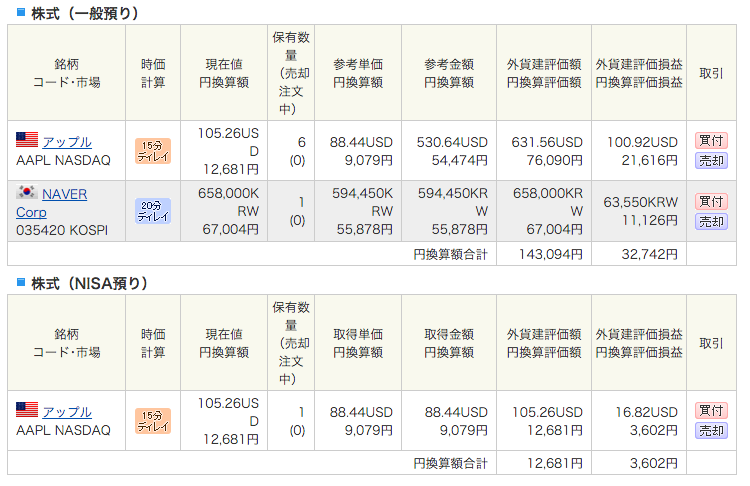The image size is (750, 486).
Task: Click the 15分ディレイ badge in 一般預り Apple row
Action: [153, 151]
